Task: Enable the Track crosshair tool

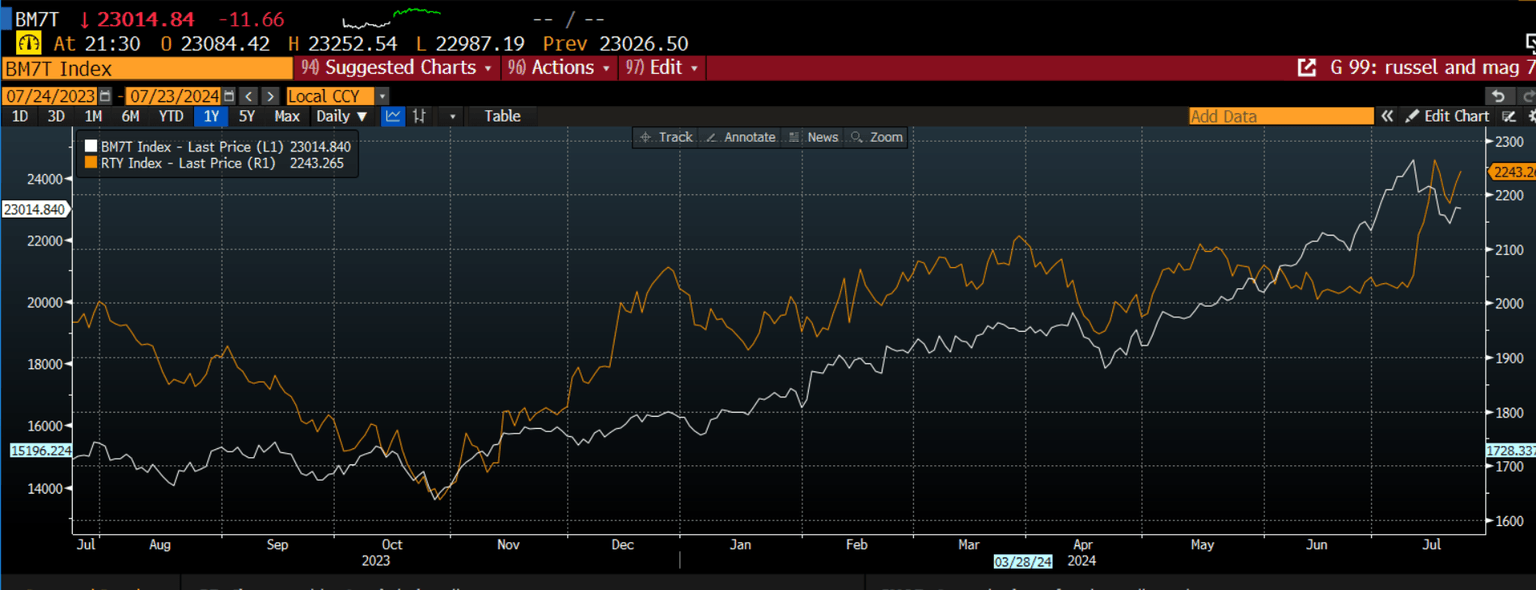Action: tap(666, 137)
